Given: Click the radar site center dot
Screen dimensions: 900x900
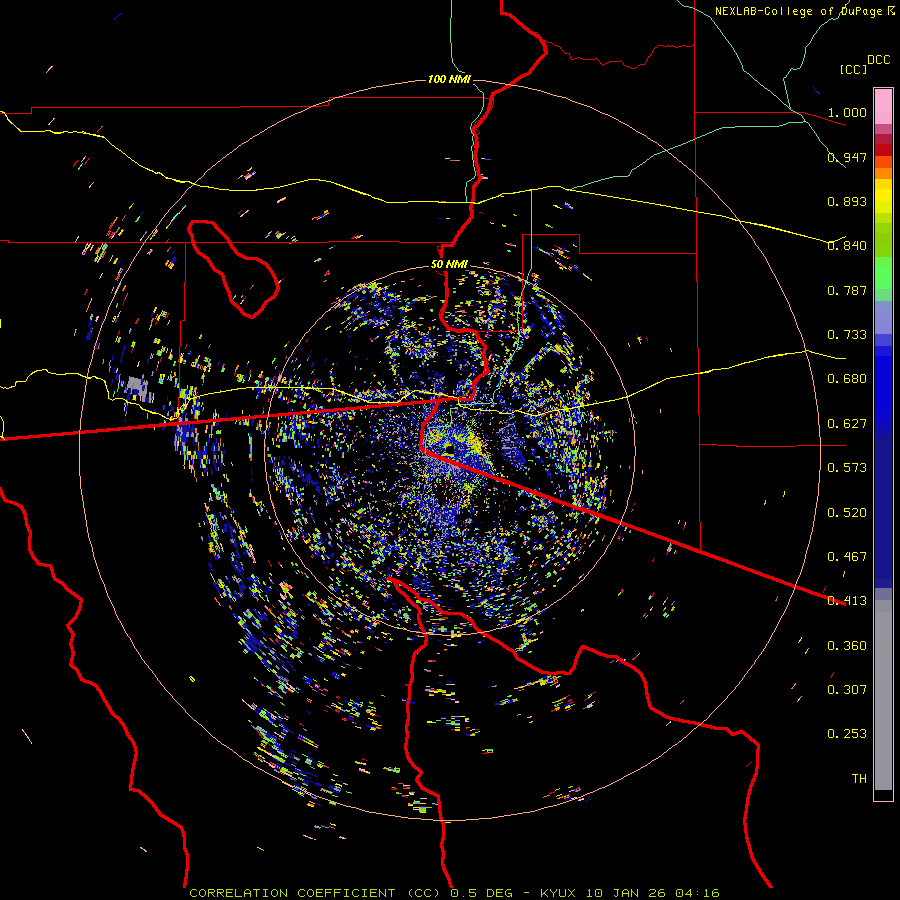Looking at the screenshot, I should pos(448,448).
